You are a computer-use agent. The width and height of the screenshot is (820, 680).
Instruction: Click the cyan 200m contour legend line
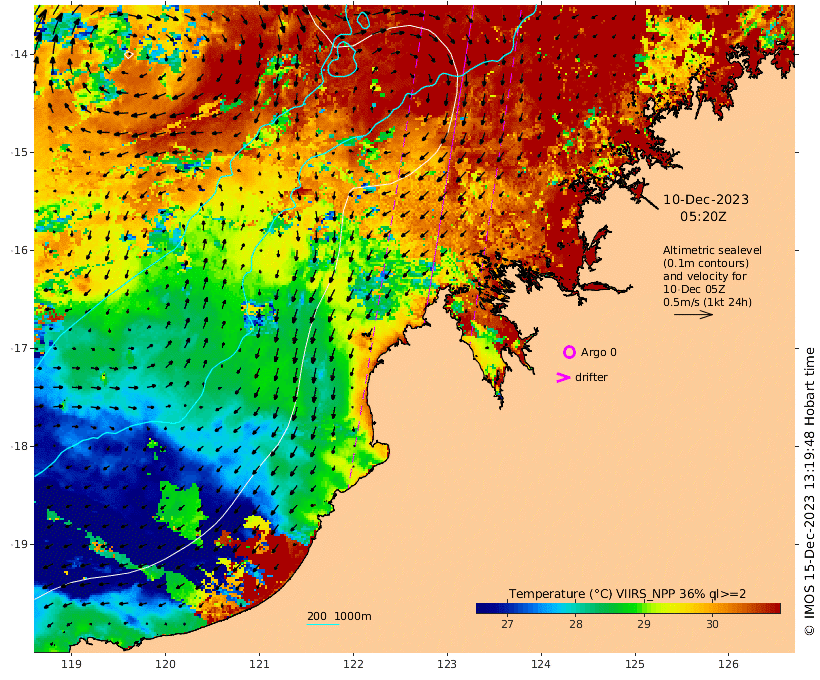tap(323, 625)
